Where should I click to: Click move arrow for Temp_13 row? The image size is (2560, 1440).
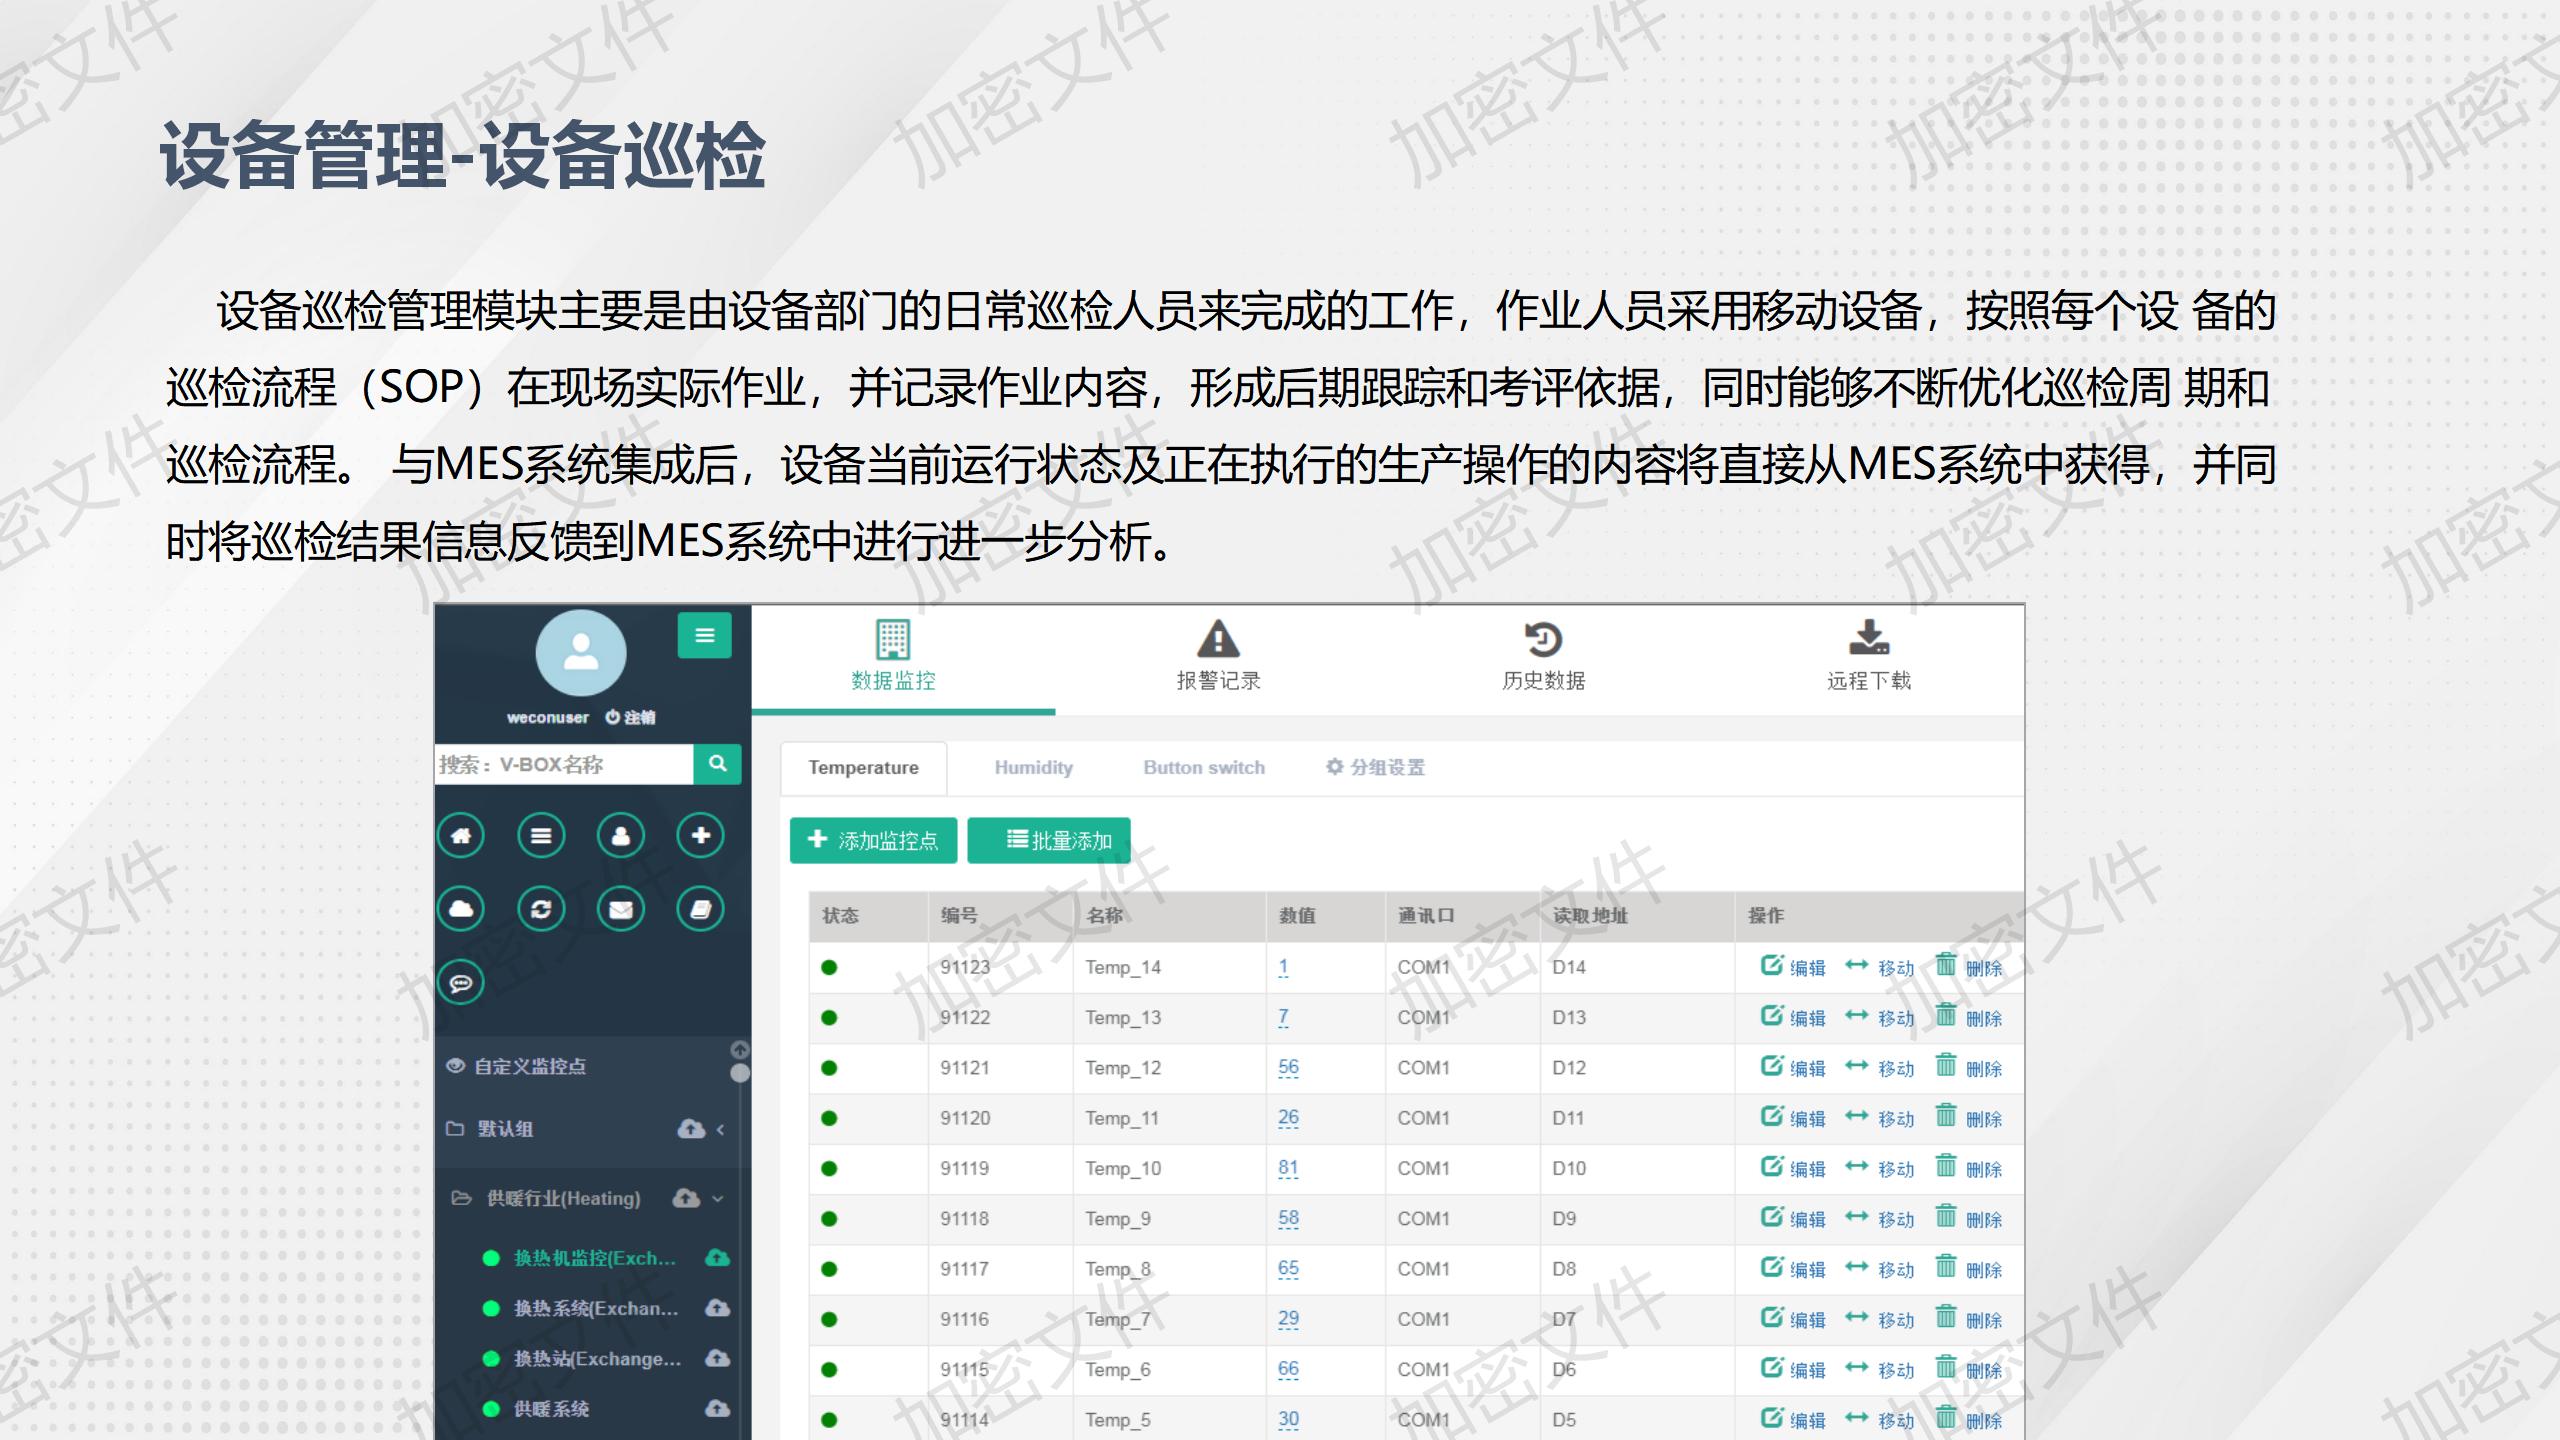coord(1856,1015)
